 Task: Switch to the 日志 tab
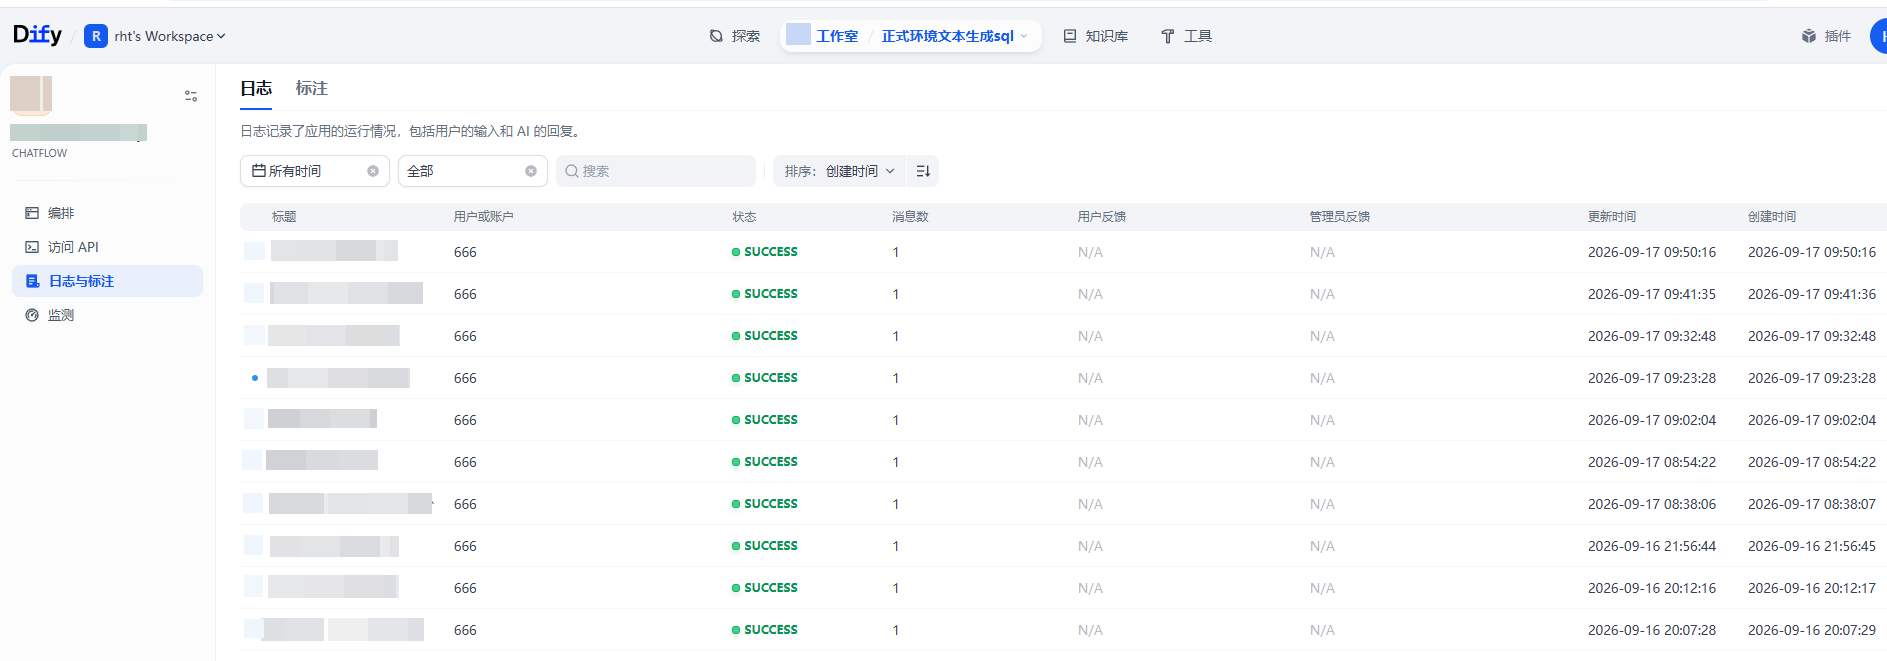tap(256, 88)
